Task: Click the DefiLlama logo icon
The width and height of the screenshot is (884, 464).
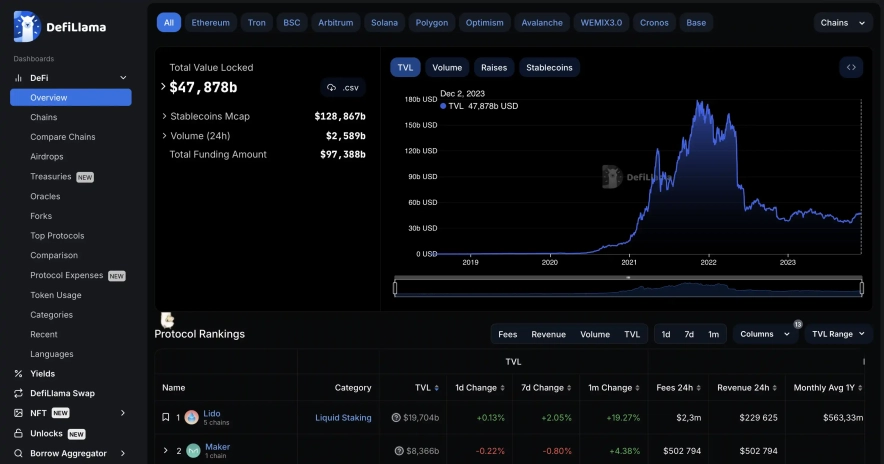Action: 27,27
